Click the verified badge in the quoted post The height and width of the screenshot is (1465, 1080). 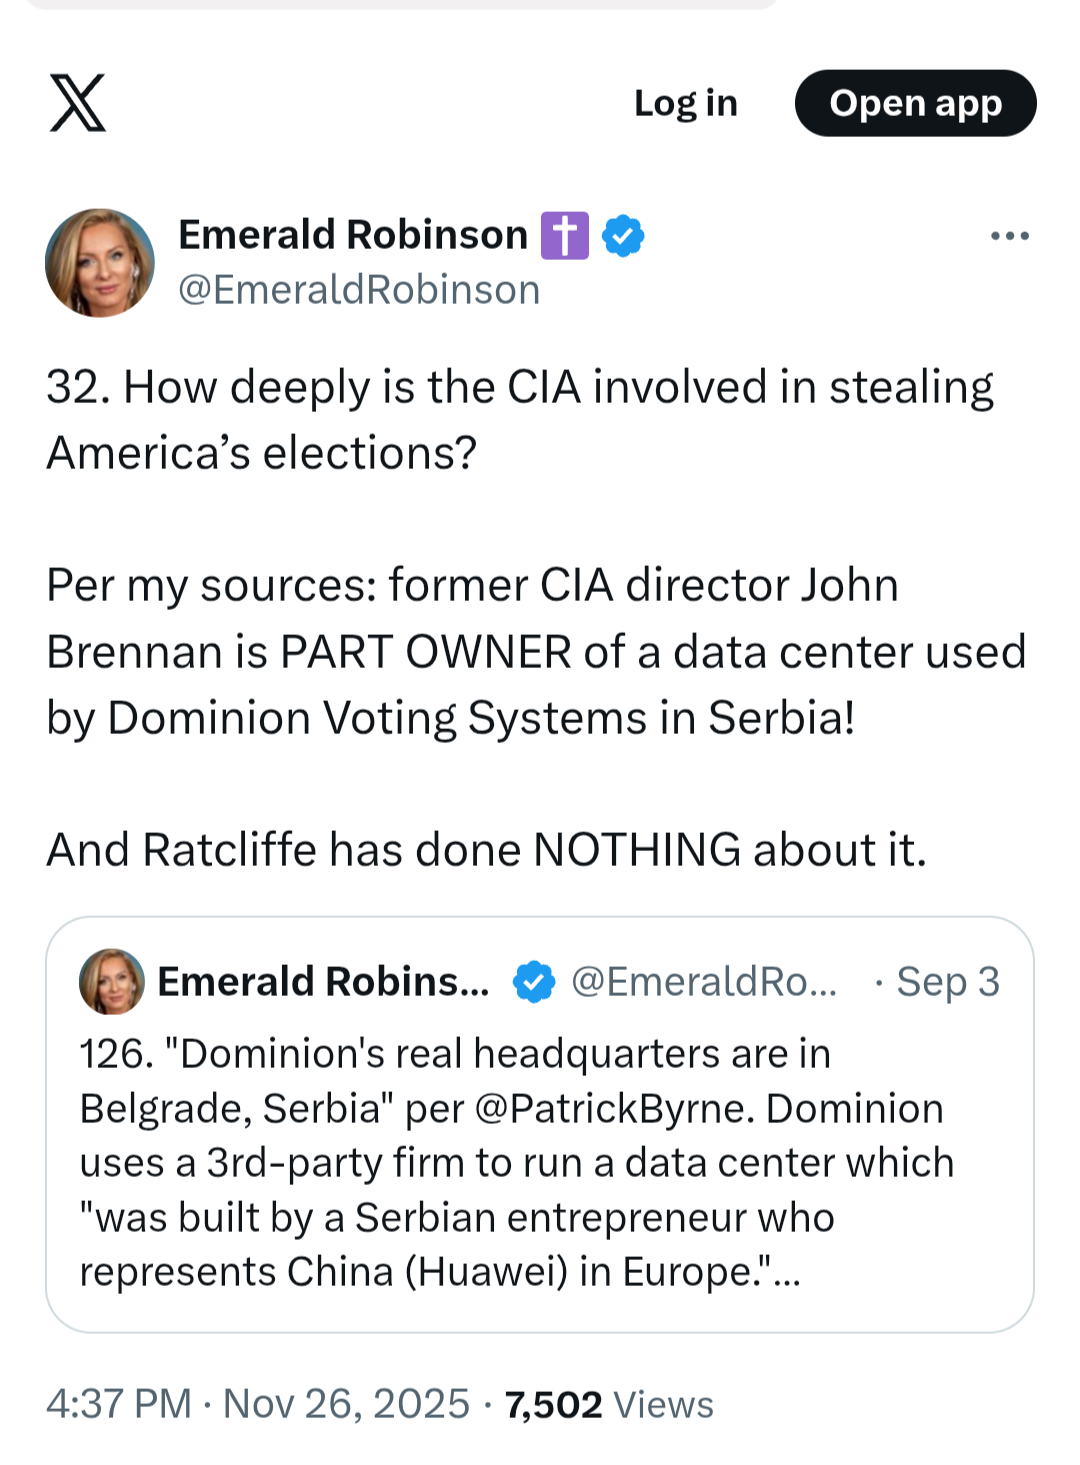(534, 982)
